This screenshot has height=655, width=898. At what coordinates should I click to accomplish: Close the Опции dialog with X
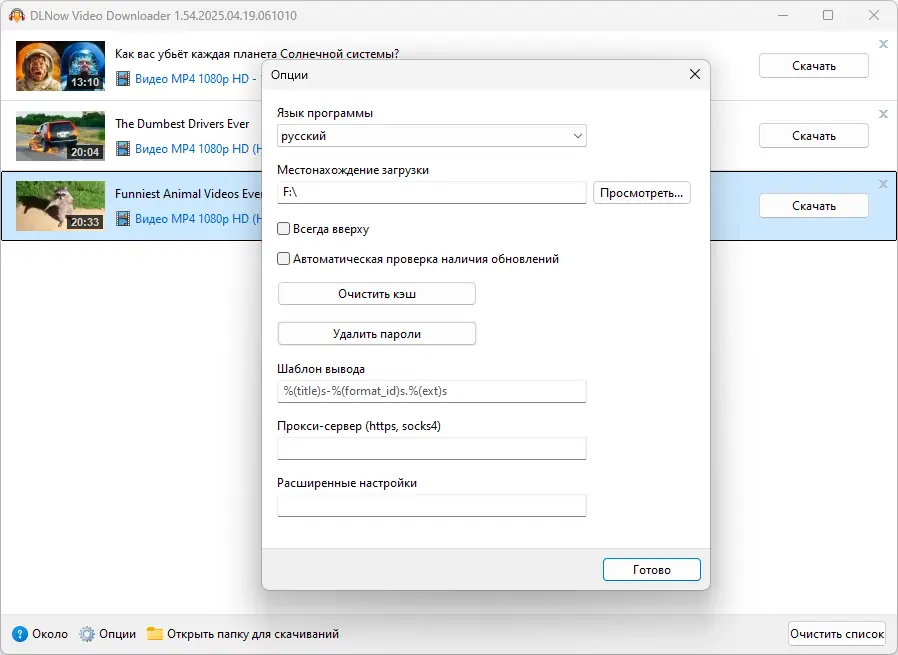pyautogui.click(x=695, y=75)
